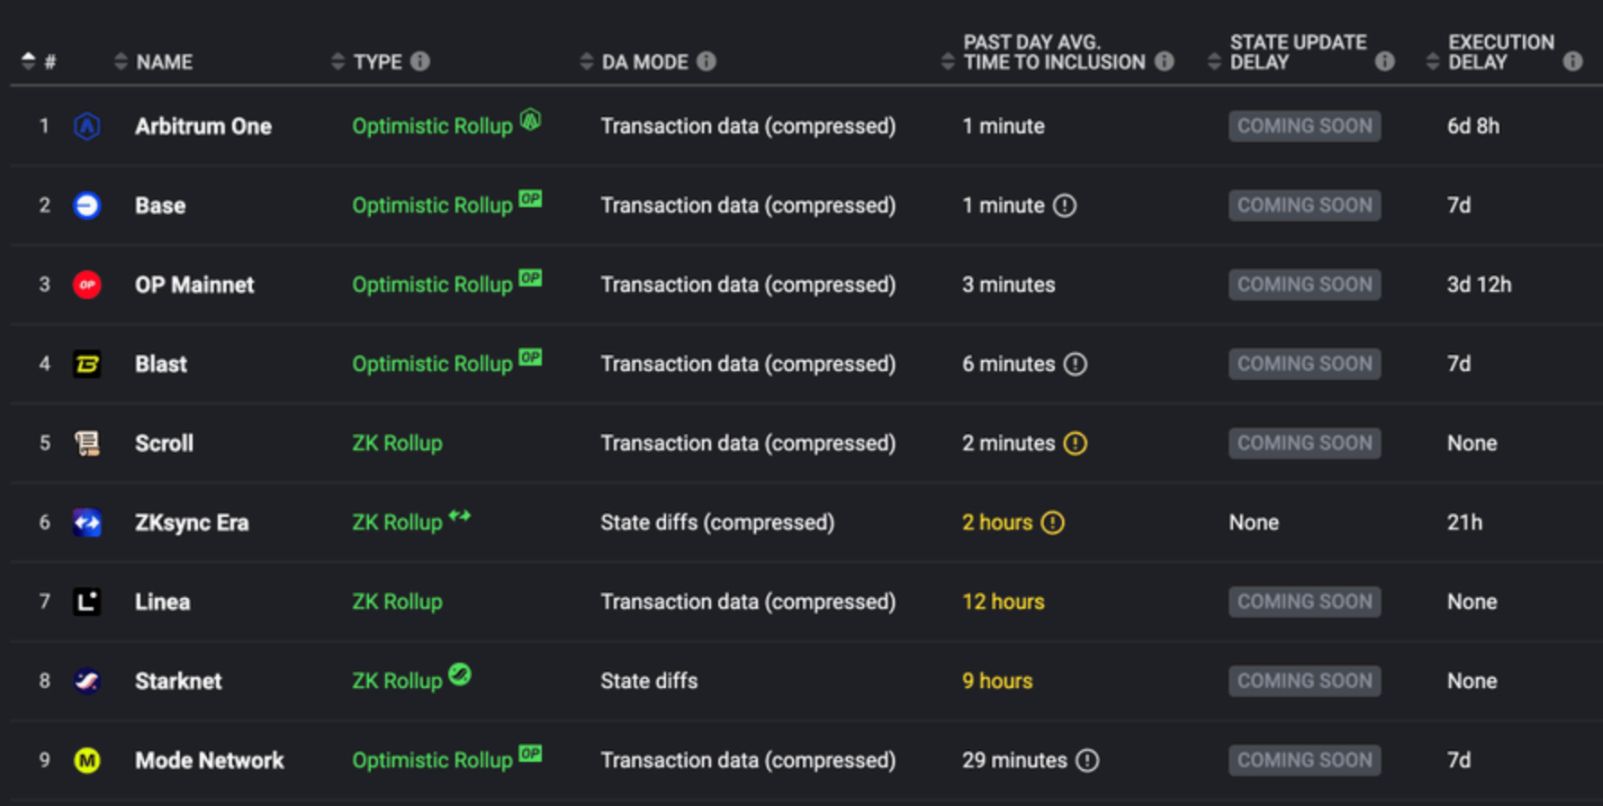Open the Starknet project link
Viewport: 1603px width, 806px height.
pos(178,681)
